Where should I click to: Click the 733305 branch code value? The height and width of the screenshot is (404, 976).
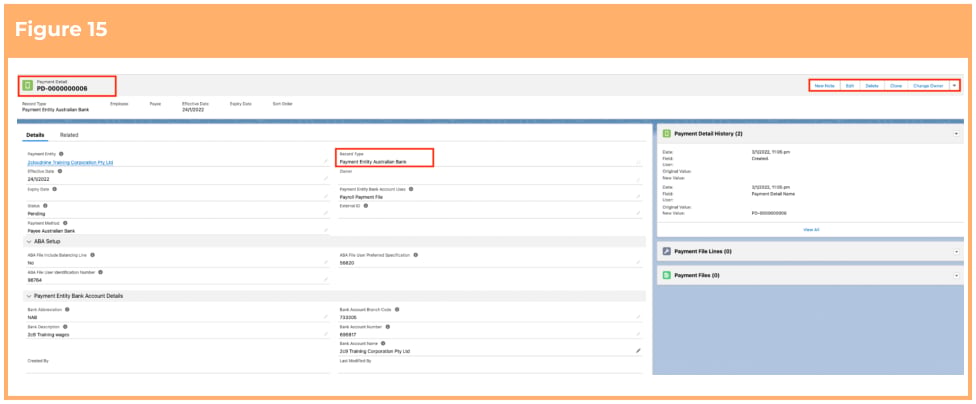point(348,317)
